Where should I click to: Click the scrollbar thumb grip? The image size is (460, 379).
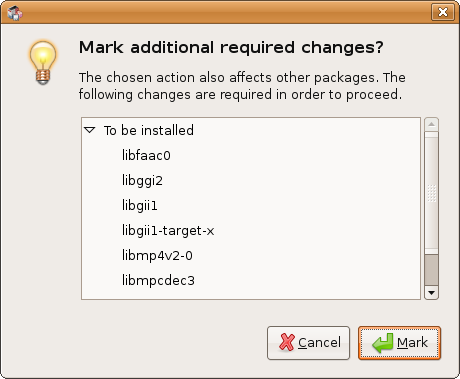[431, 193]
